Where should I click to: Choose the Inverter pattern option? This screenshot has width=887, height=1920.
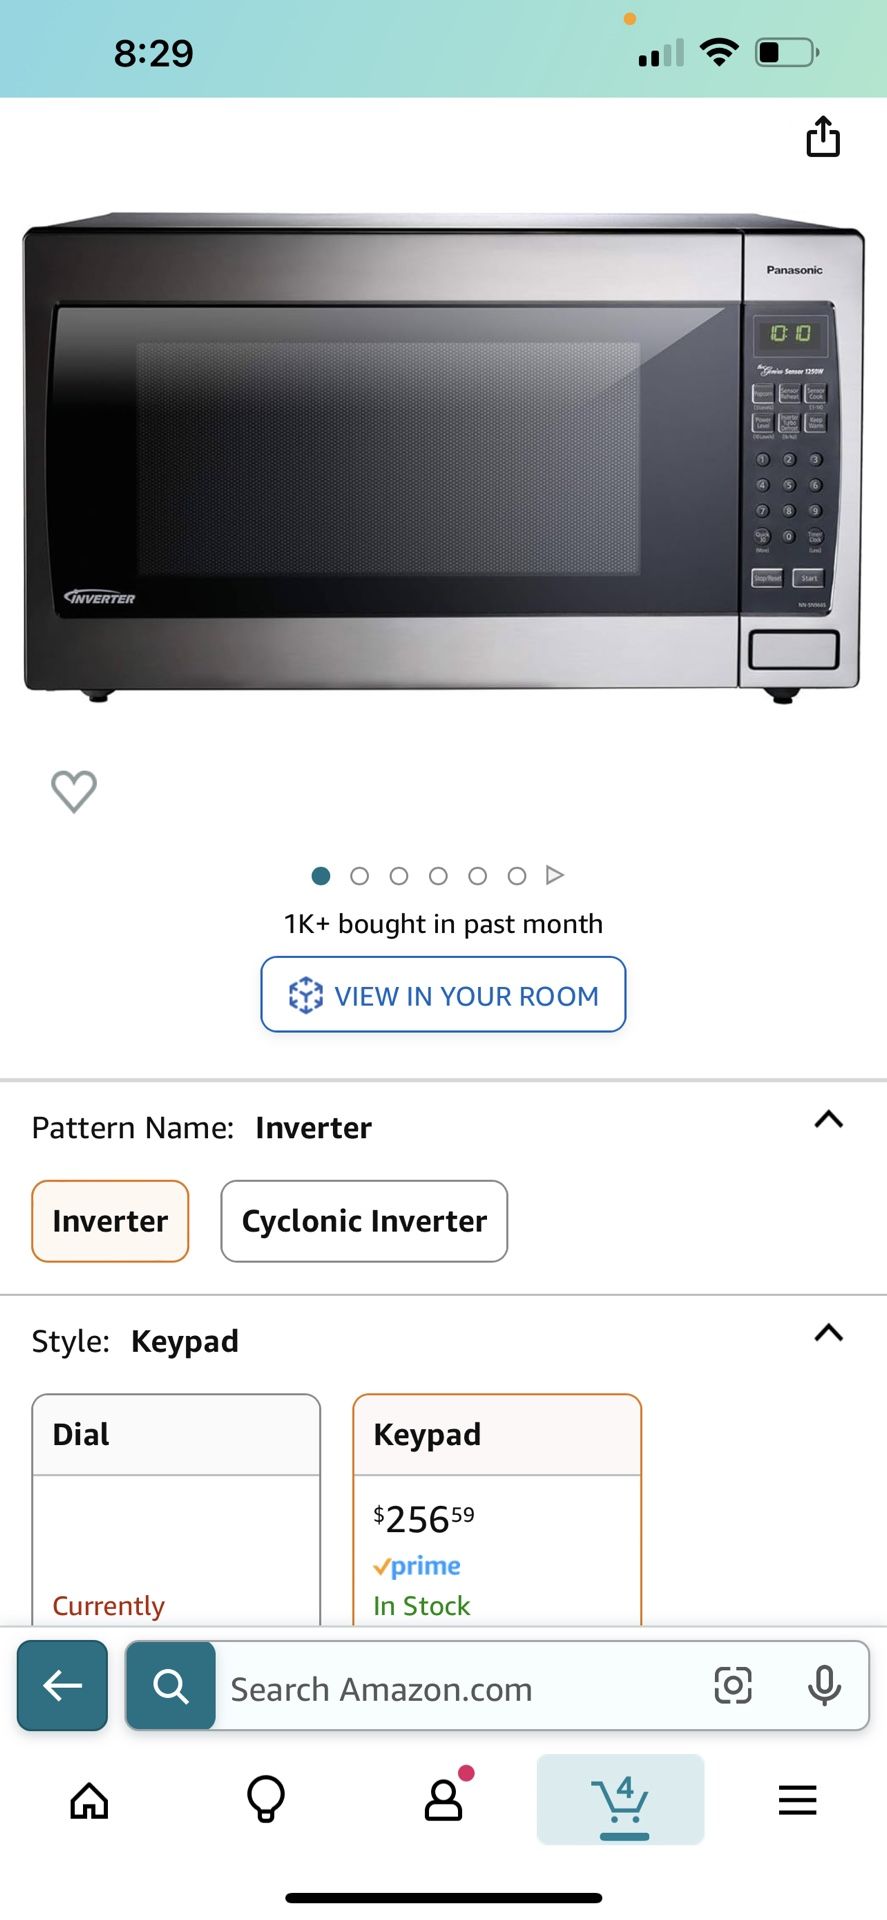point(110,1221)
